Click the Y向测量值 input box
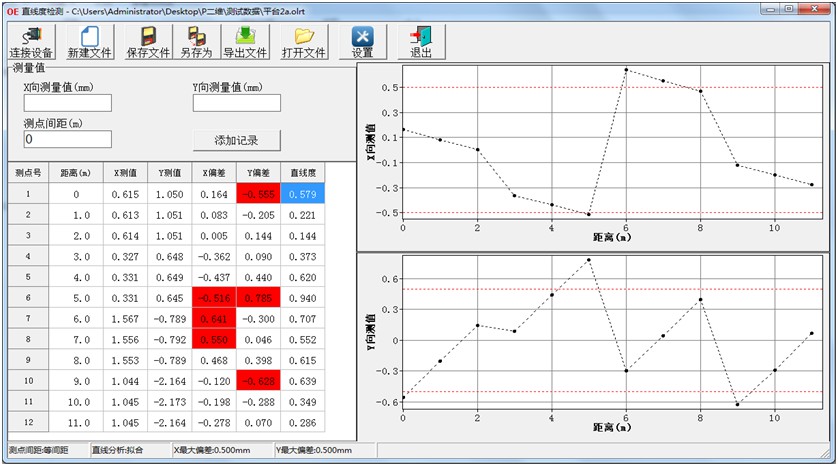Screen dimensions: 838x466 (x=236, y=102)
